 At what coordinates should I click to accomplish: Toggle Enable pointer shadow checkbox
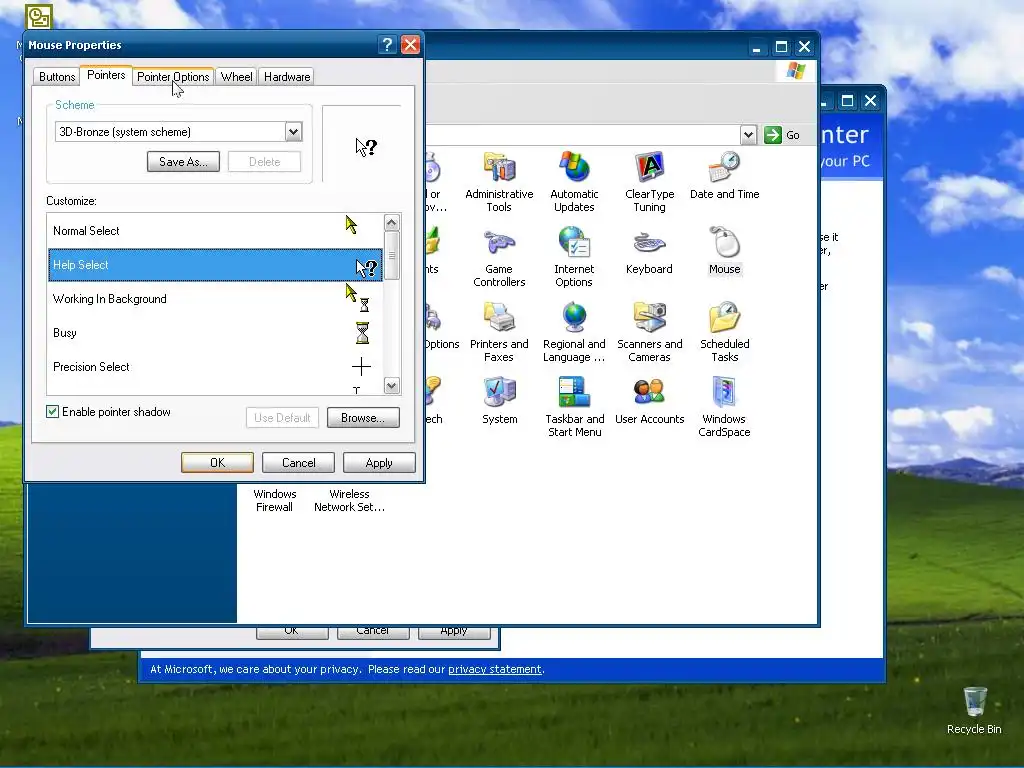[52, 411]
